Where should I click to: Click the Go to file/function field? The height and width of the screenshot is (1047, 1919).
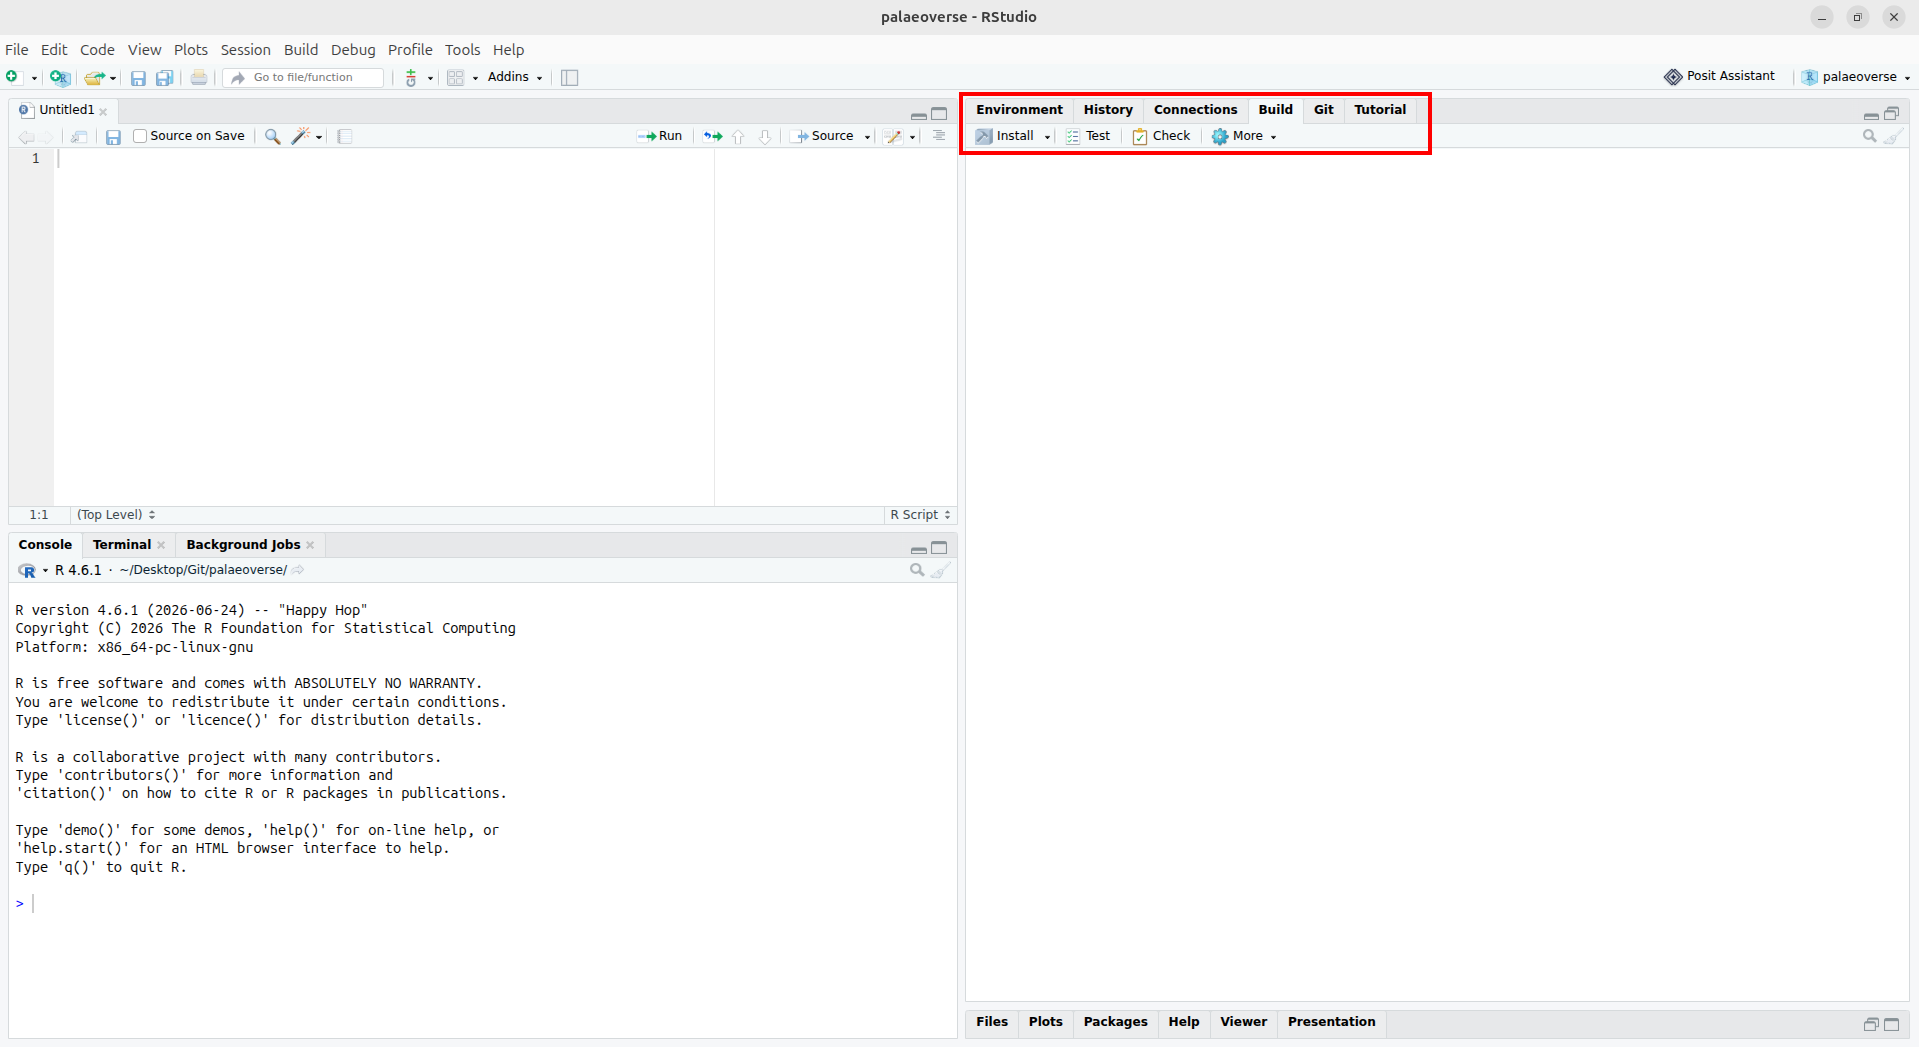pos(303,77)
